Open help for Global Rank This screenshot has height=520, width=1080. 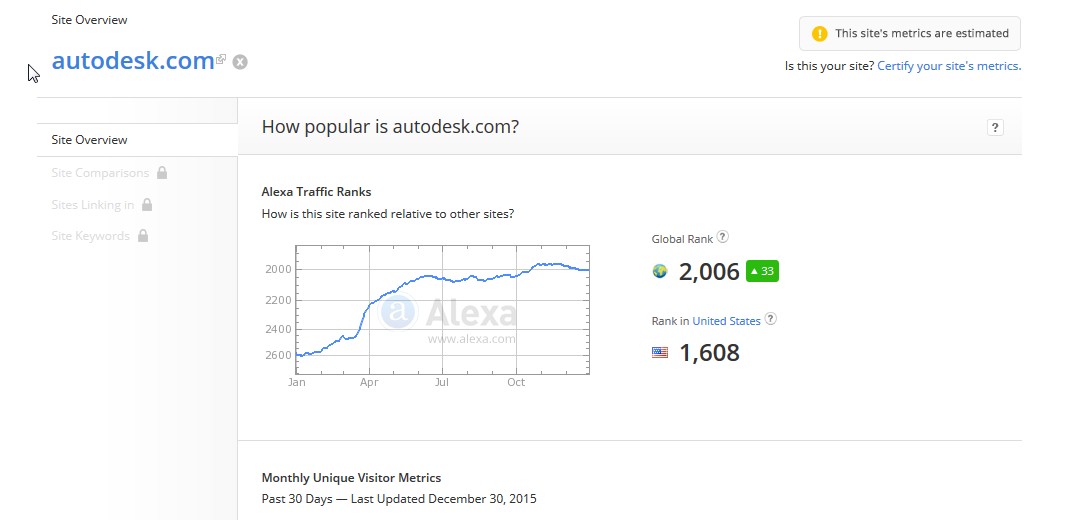click(x=723, y=238)
